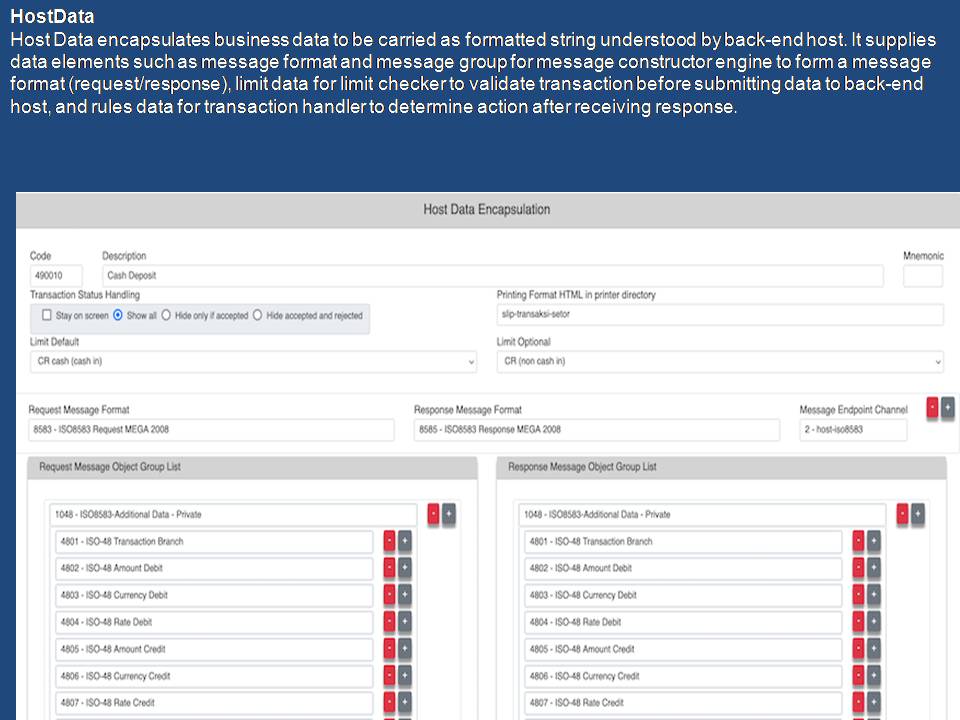Click the Printing Format HTML field
Image resolution: width=960 pixels, height=720 pixels.
click(720, 315)
